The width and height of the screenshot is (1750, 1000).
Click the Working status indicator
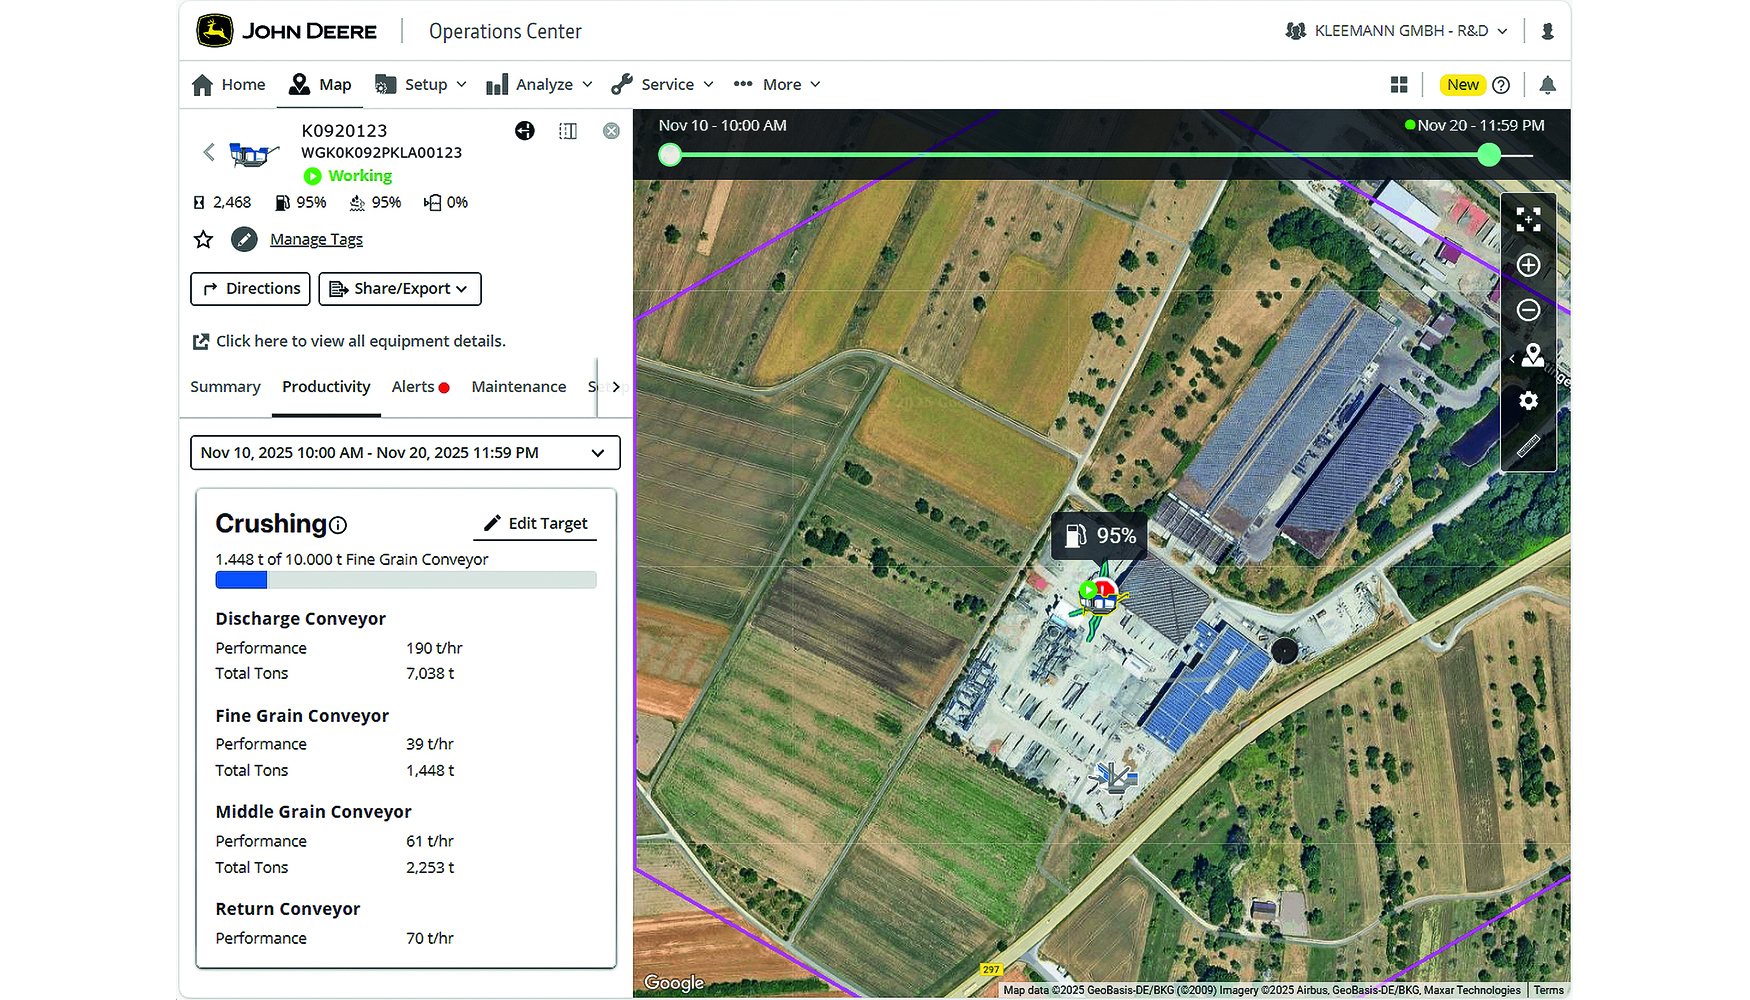[347, 176]
